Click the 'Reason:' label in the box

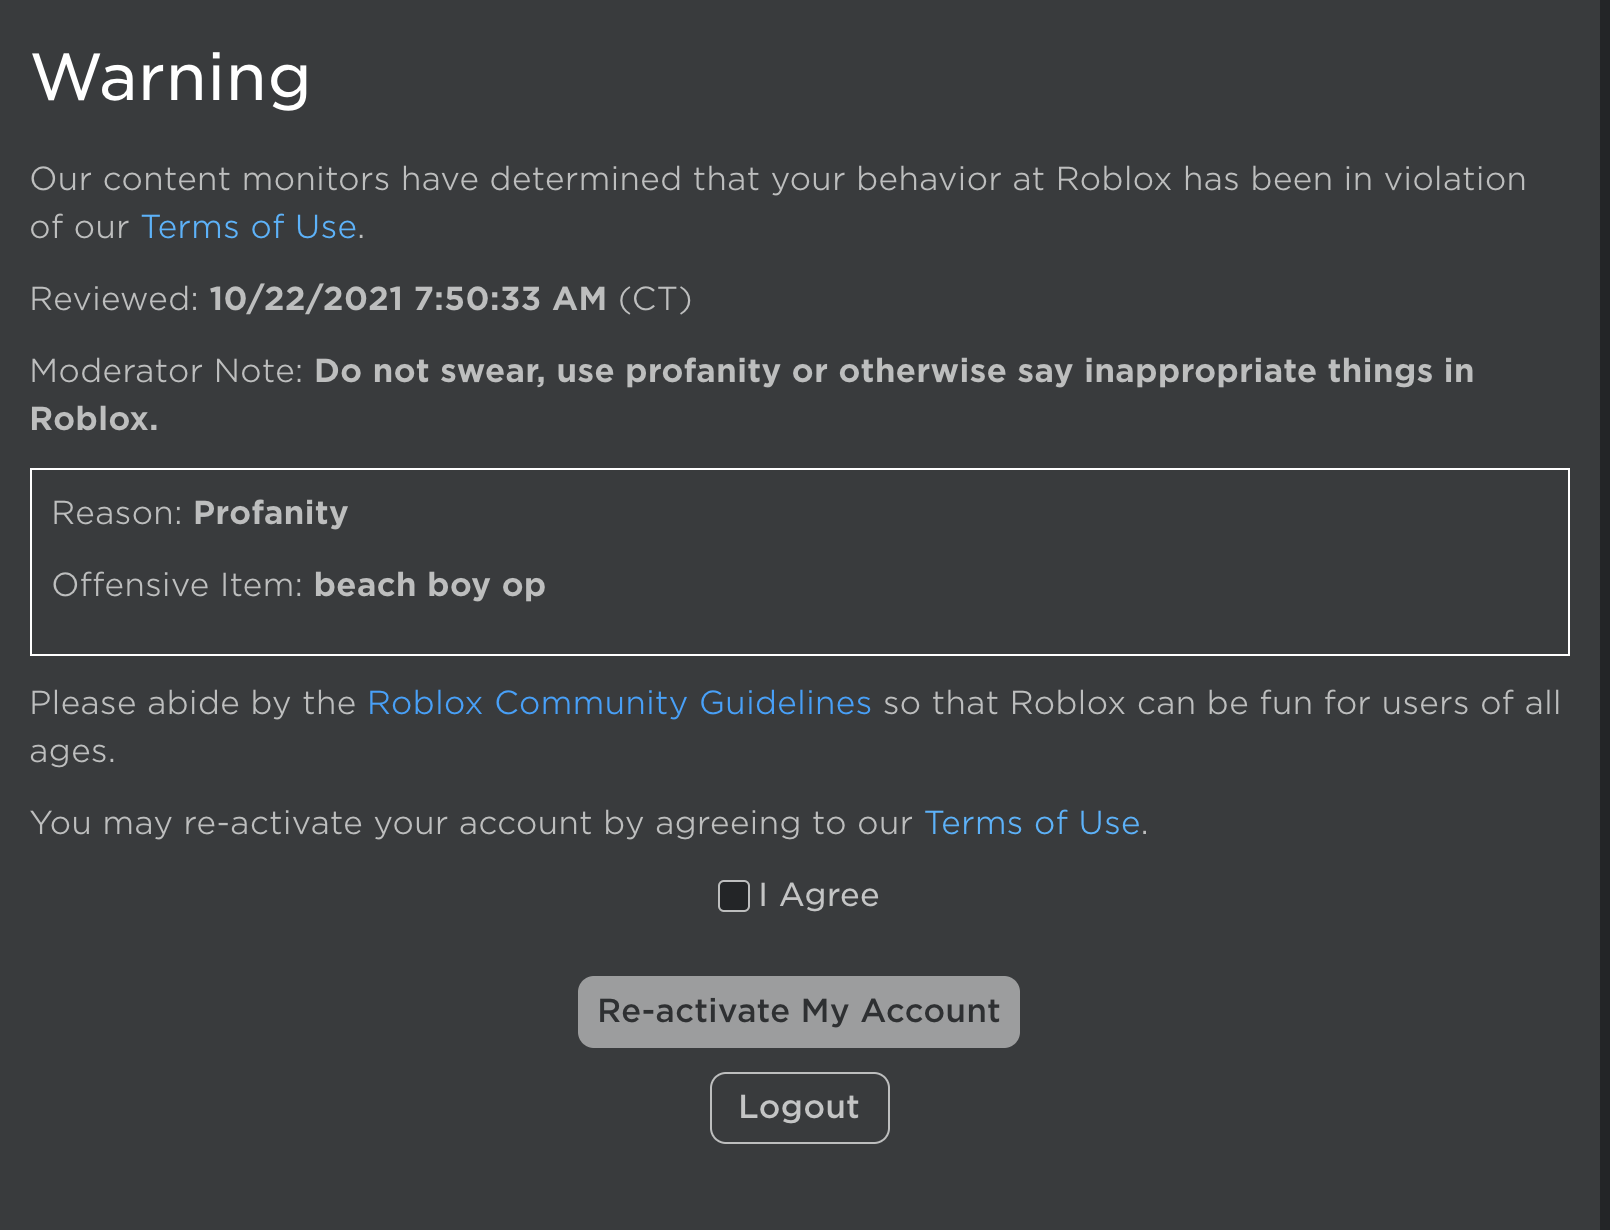116,513
